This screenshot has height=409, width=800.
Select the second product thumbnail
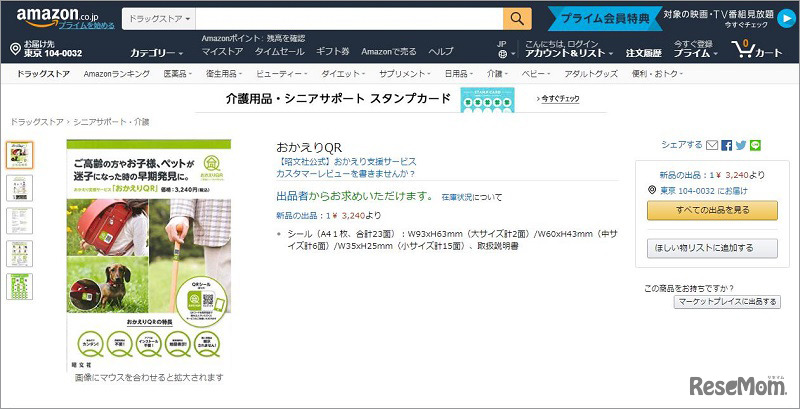(19, 188)
